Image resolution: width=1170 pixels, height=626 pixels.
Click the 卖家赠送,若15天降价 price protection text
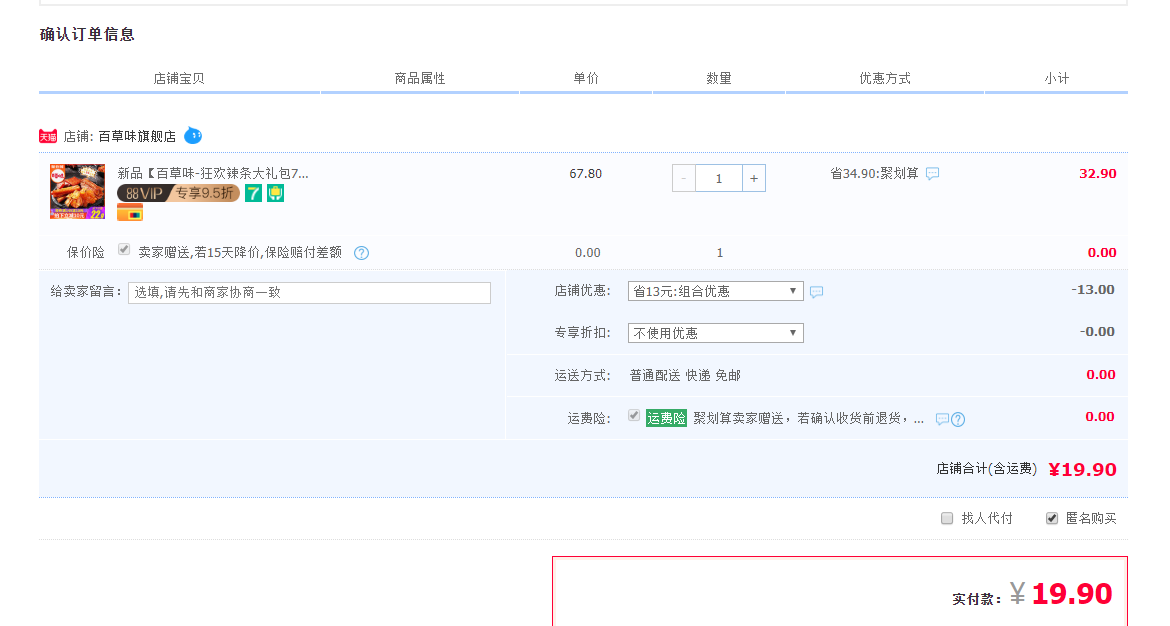(x=240, y=252)
